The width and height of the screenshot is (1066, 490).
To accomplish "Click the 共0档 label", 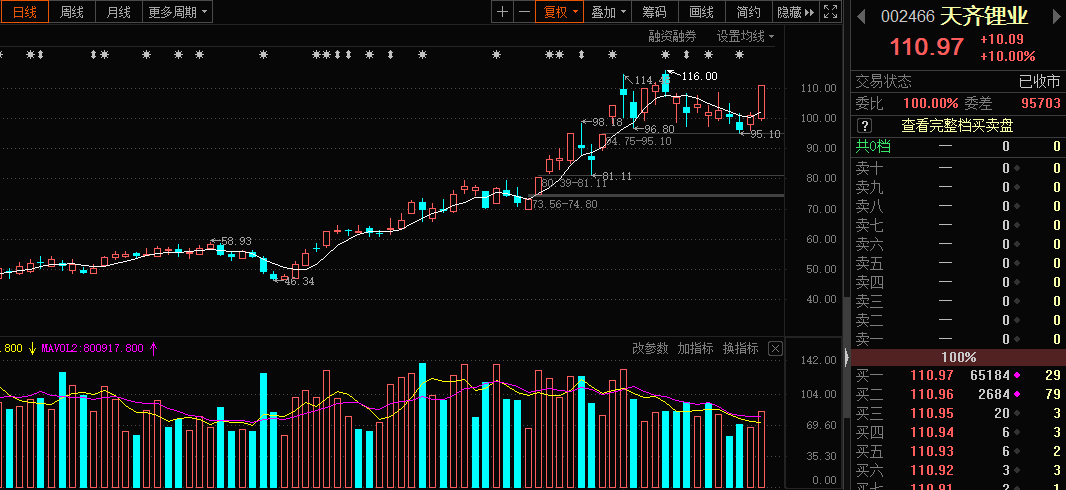I will pyautogui.click(x=873, y=146).
